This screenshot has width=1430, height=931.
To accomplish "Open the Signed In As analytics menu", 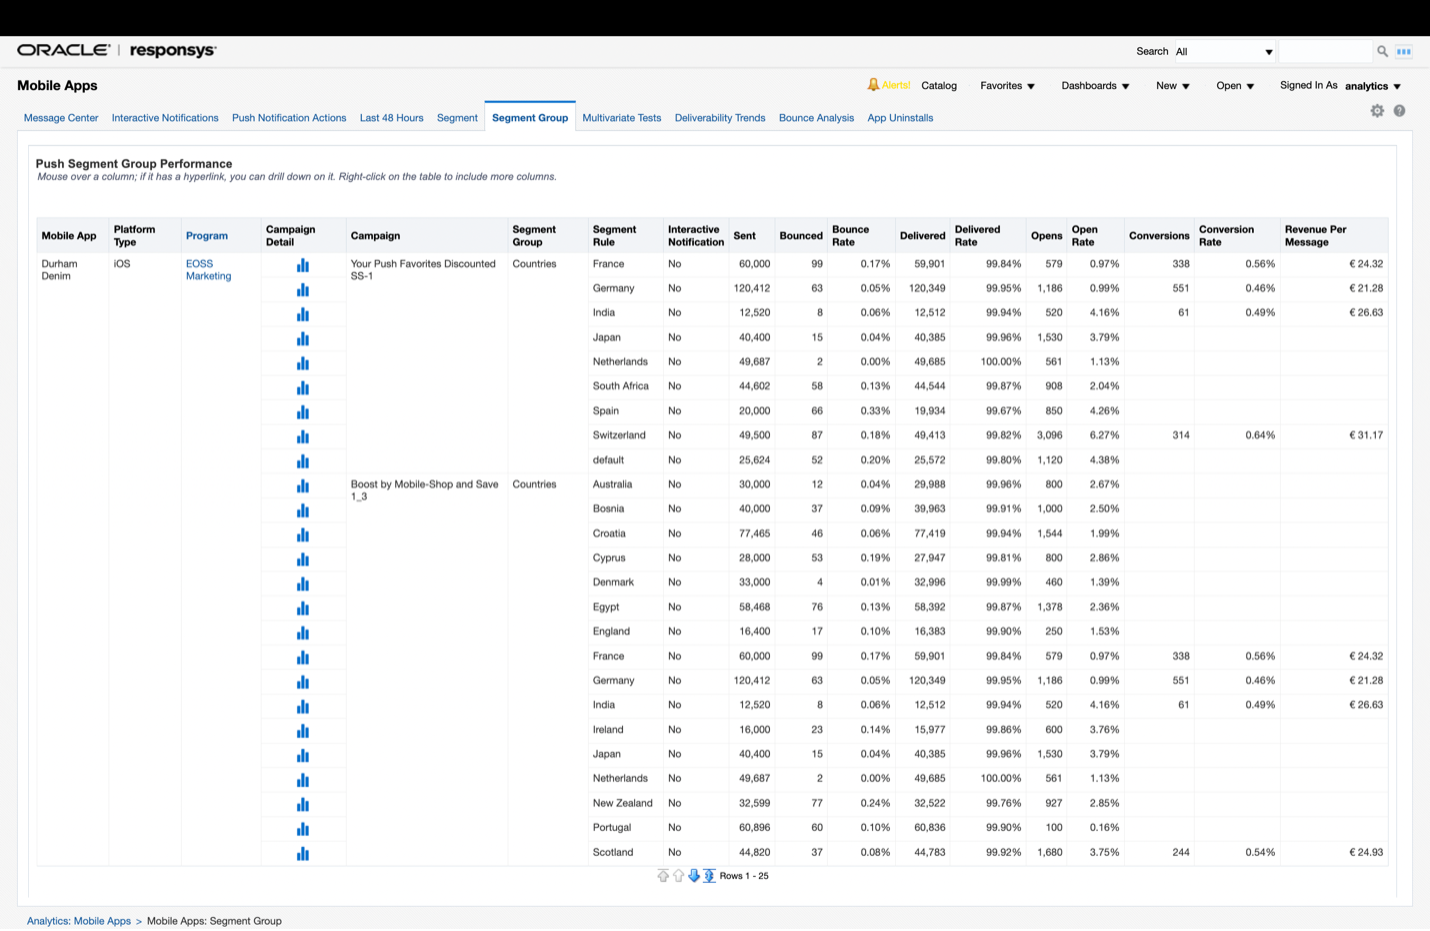I will (1372, 86).
